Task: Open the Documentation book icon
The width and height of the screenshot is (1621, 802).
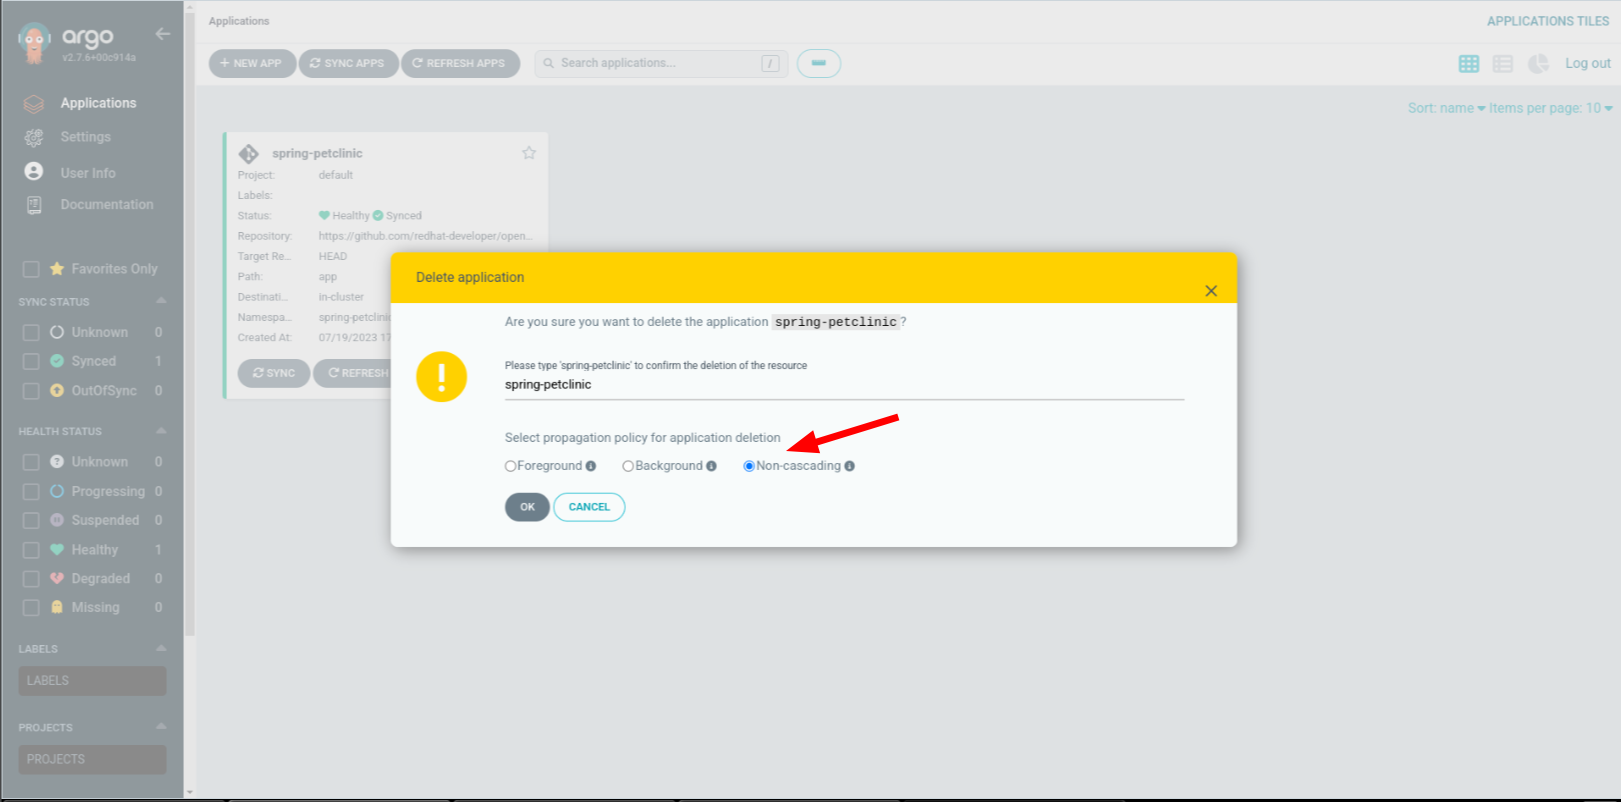Action: point(34,205)
